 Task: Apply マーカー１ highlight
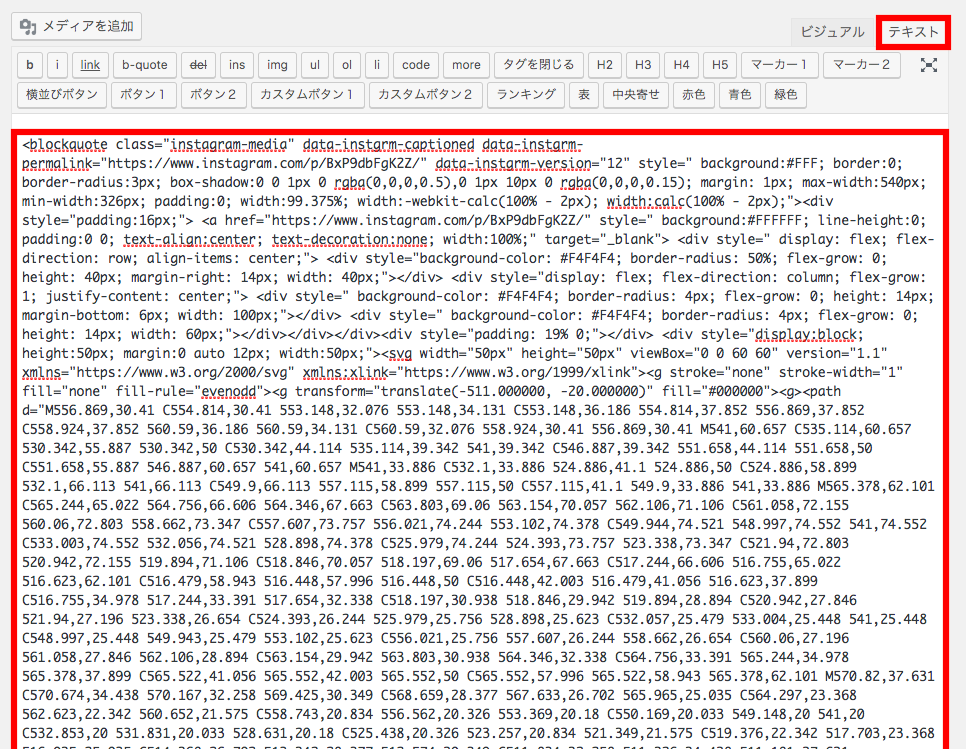click(779, 65)
